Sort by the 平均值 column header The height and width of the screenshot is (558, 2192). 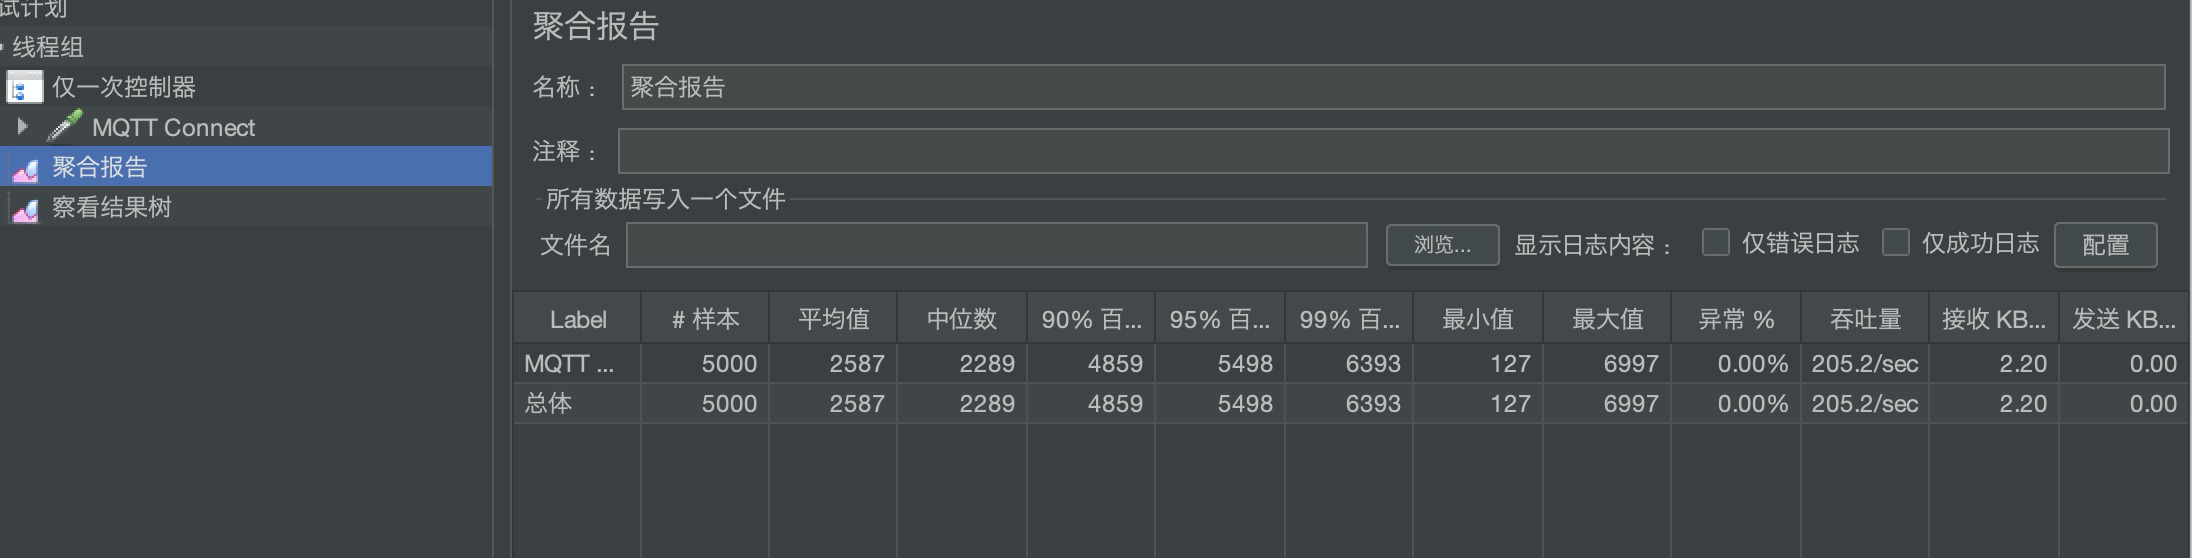coord(833,320)
